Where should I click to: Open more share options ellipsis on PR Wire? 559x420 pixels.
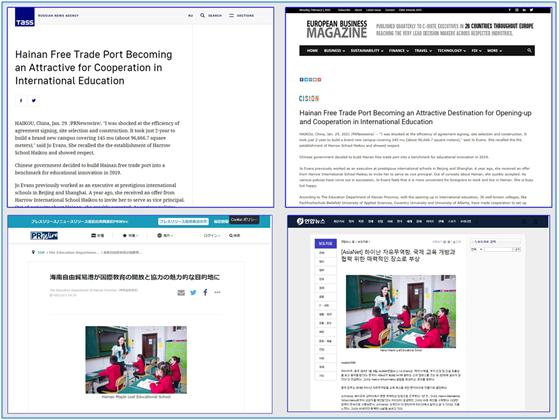[217, 292]
